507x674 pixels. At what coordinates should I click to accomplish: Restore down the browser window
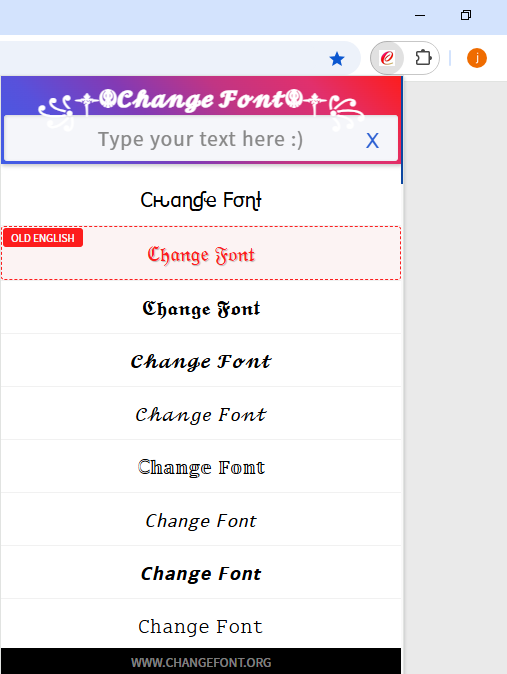(466, 15)
